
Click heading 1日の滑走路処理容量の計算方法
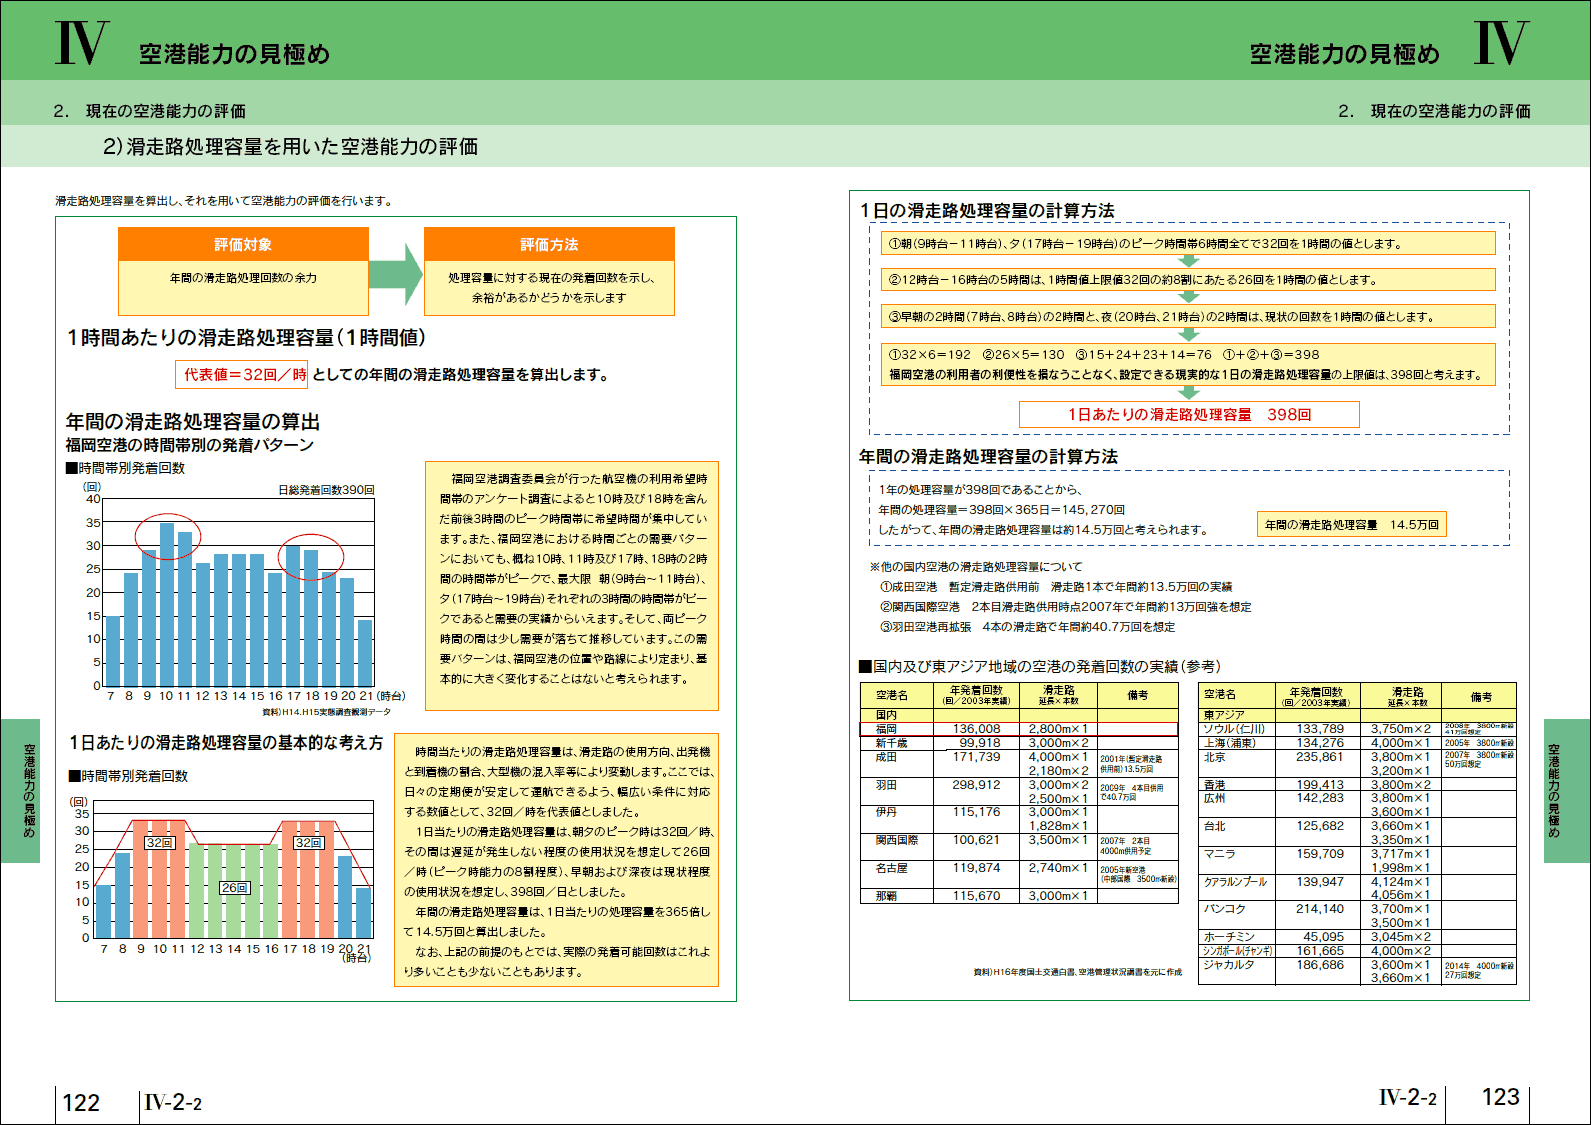coord(987,211)
